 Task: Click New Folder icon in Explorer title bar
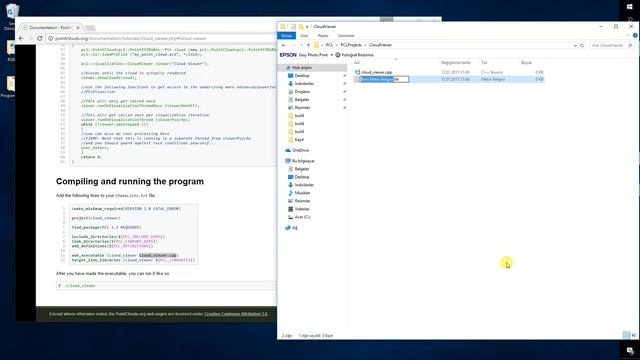[x=301, y=27]
